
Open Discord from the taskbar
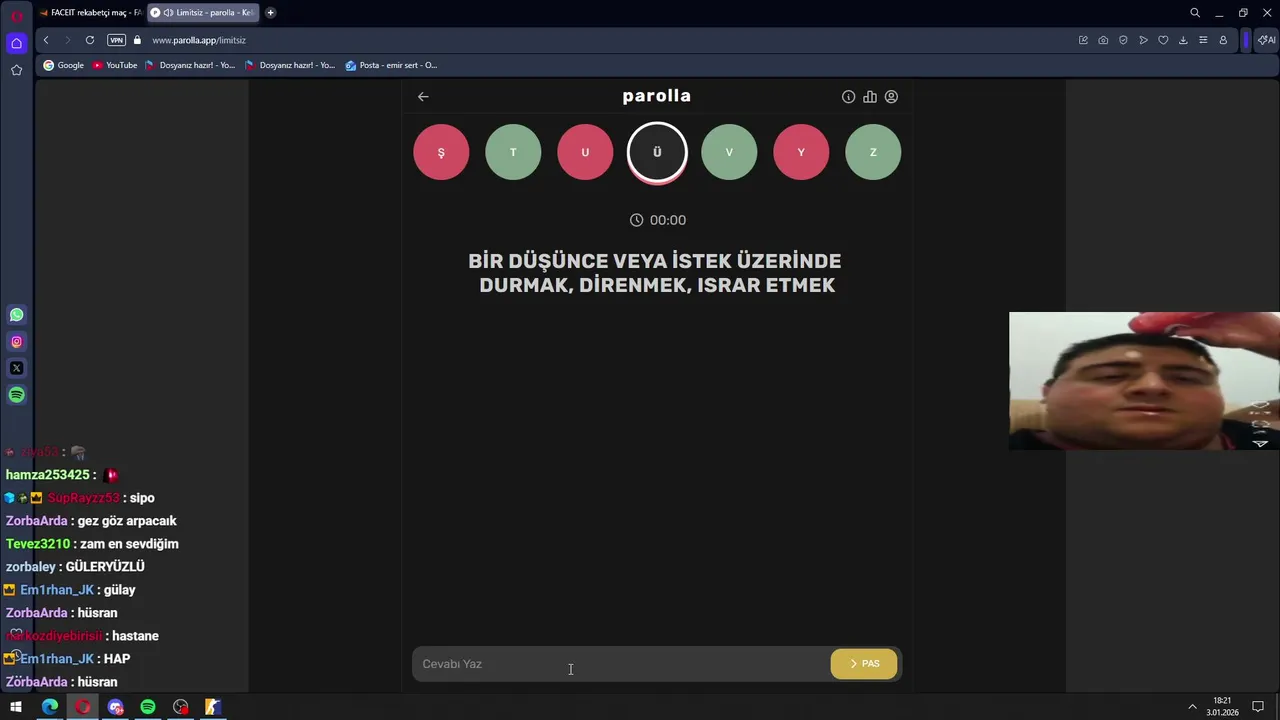pyautogui.click(x=115, y=707)
